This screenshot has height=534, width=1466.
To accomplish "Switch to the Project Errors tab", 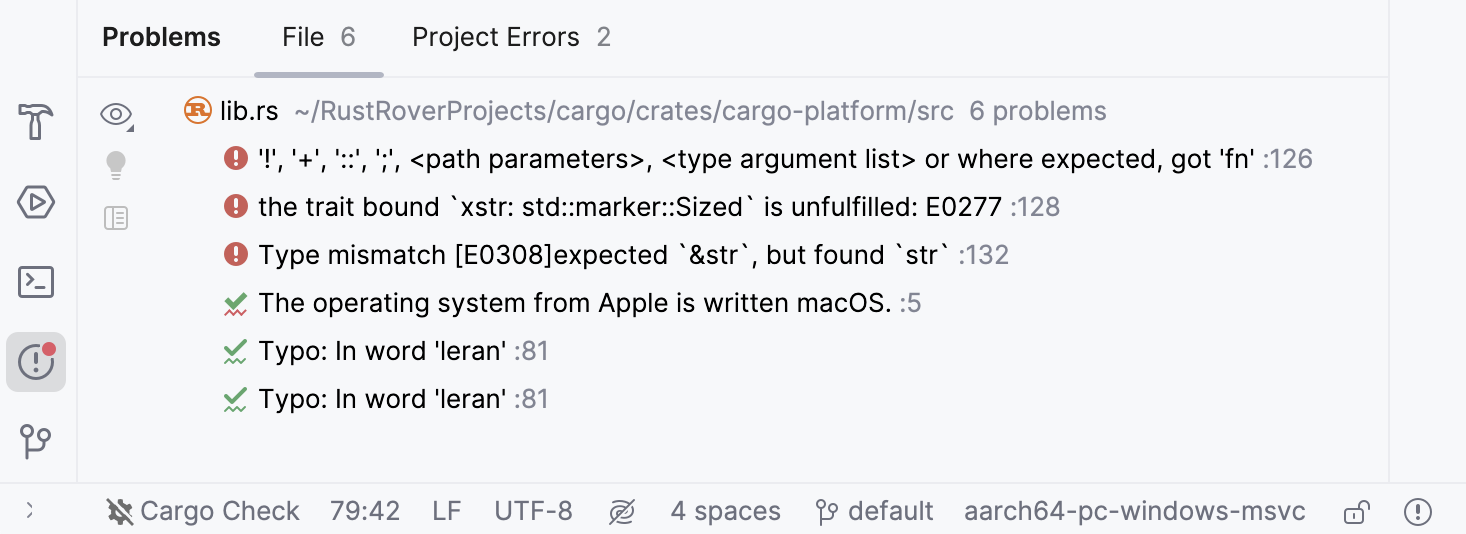I will pyautogui.click(x=511, y=38).
